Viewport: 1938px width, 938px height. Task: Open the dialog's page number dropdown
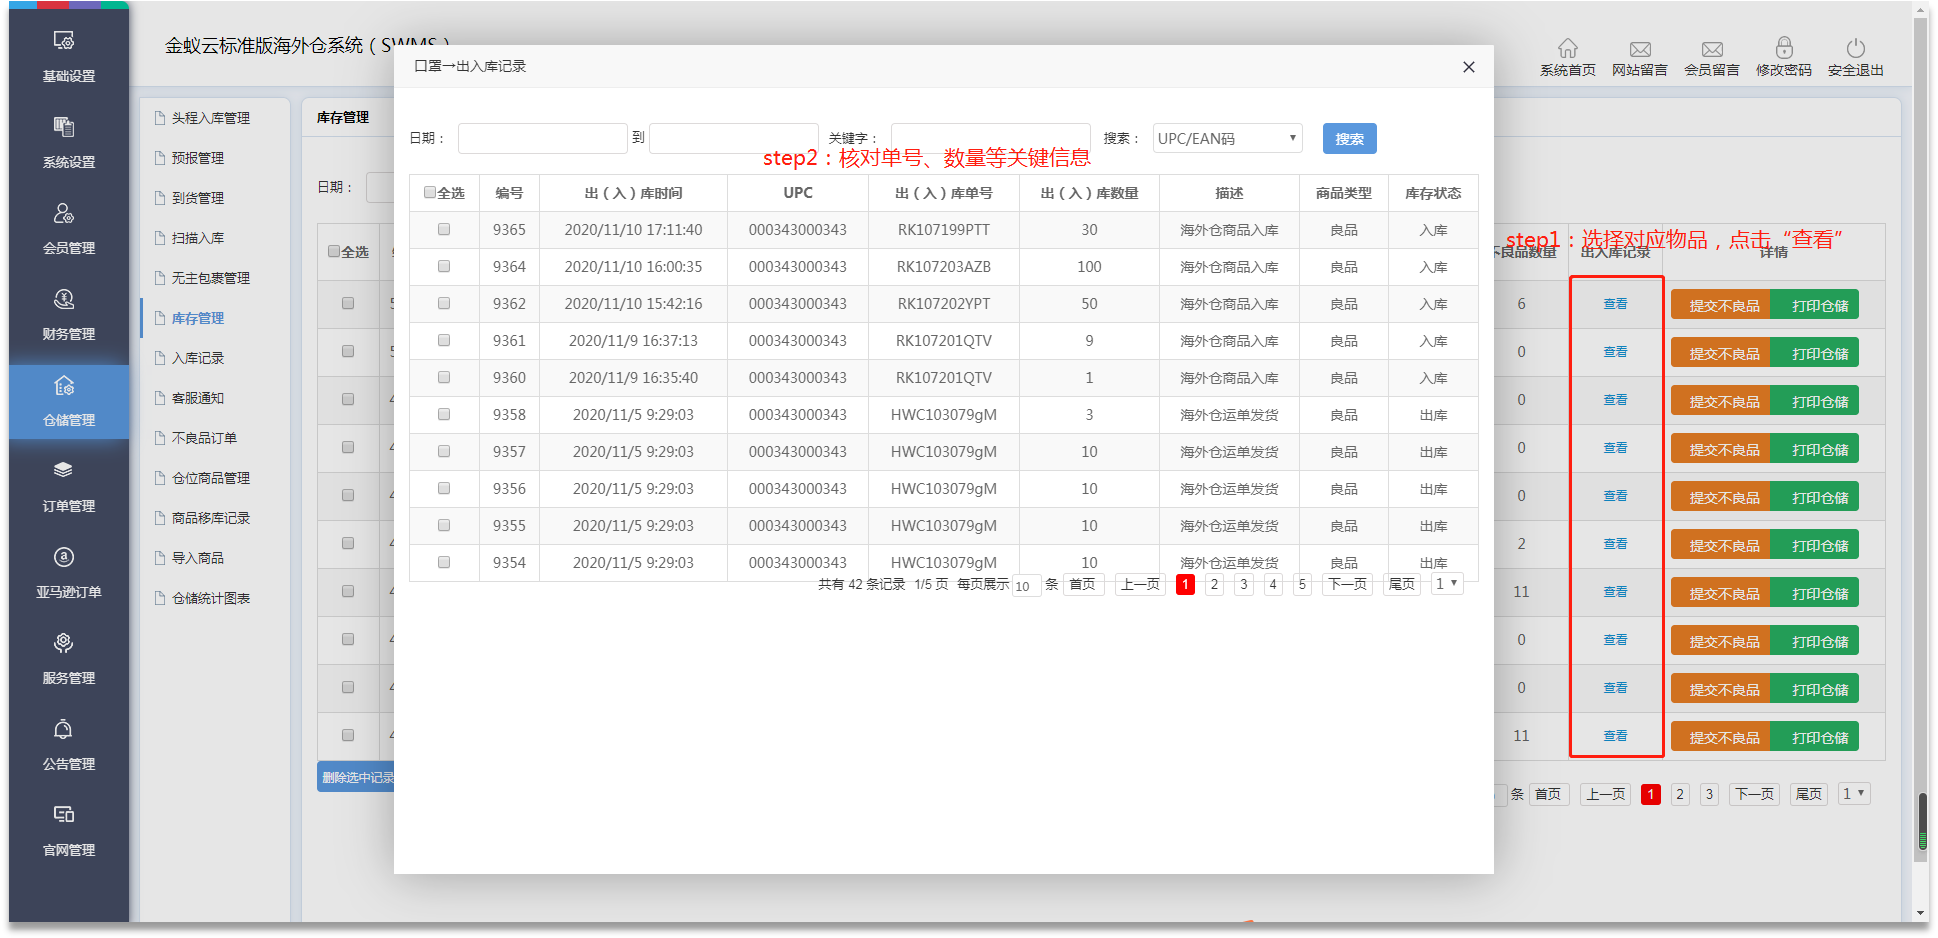coord(1446,584)
